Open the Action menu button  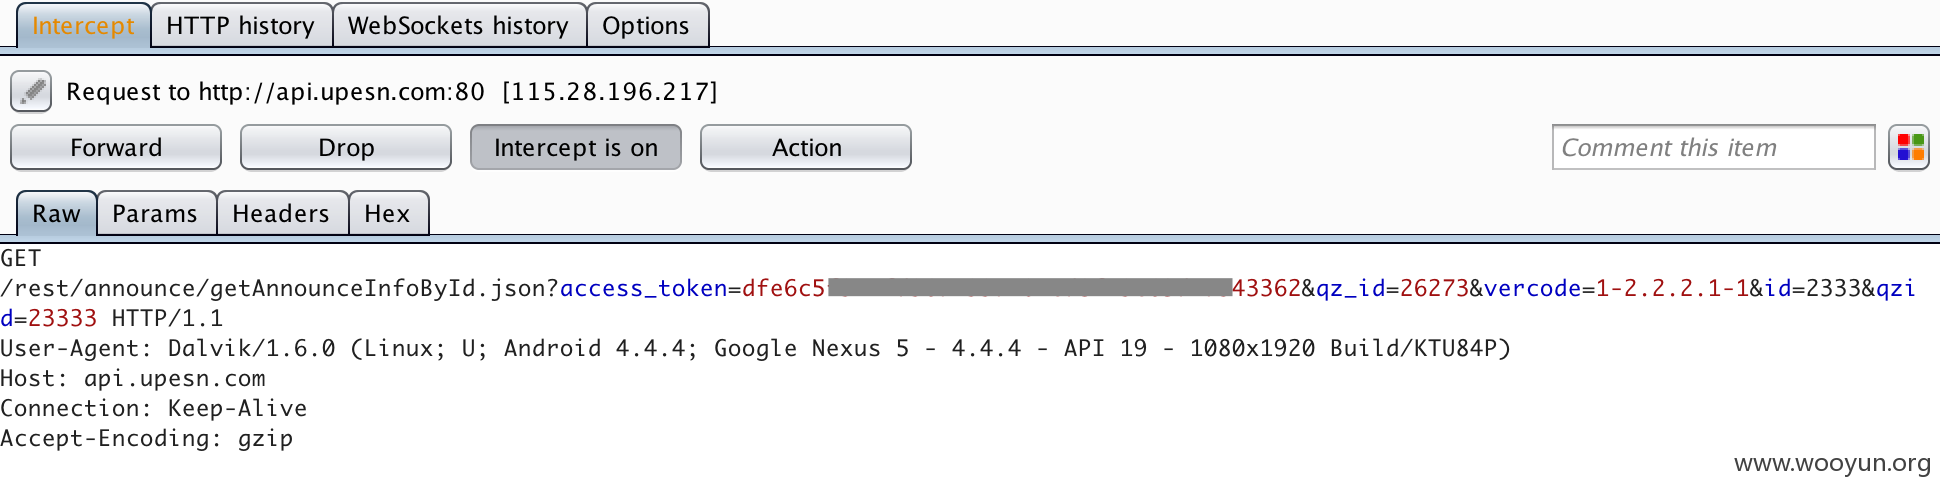tap(806, 148)
